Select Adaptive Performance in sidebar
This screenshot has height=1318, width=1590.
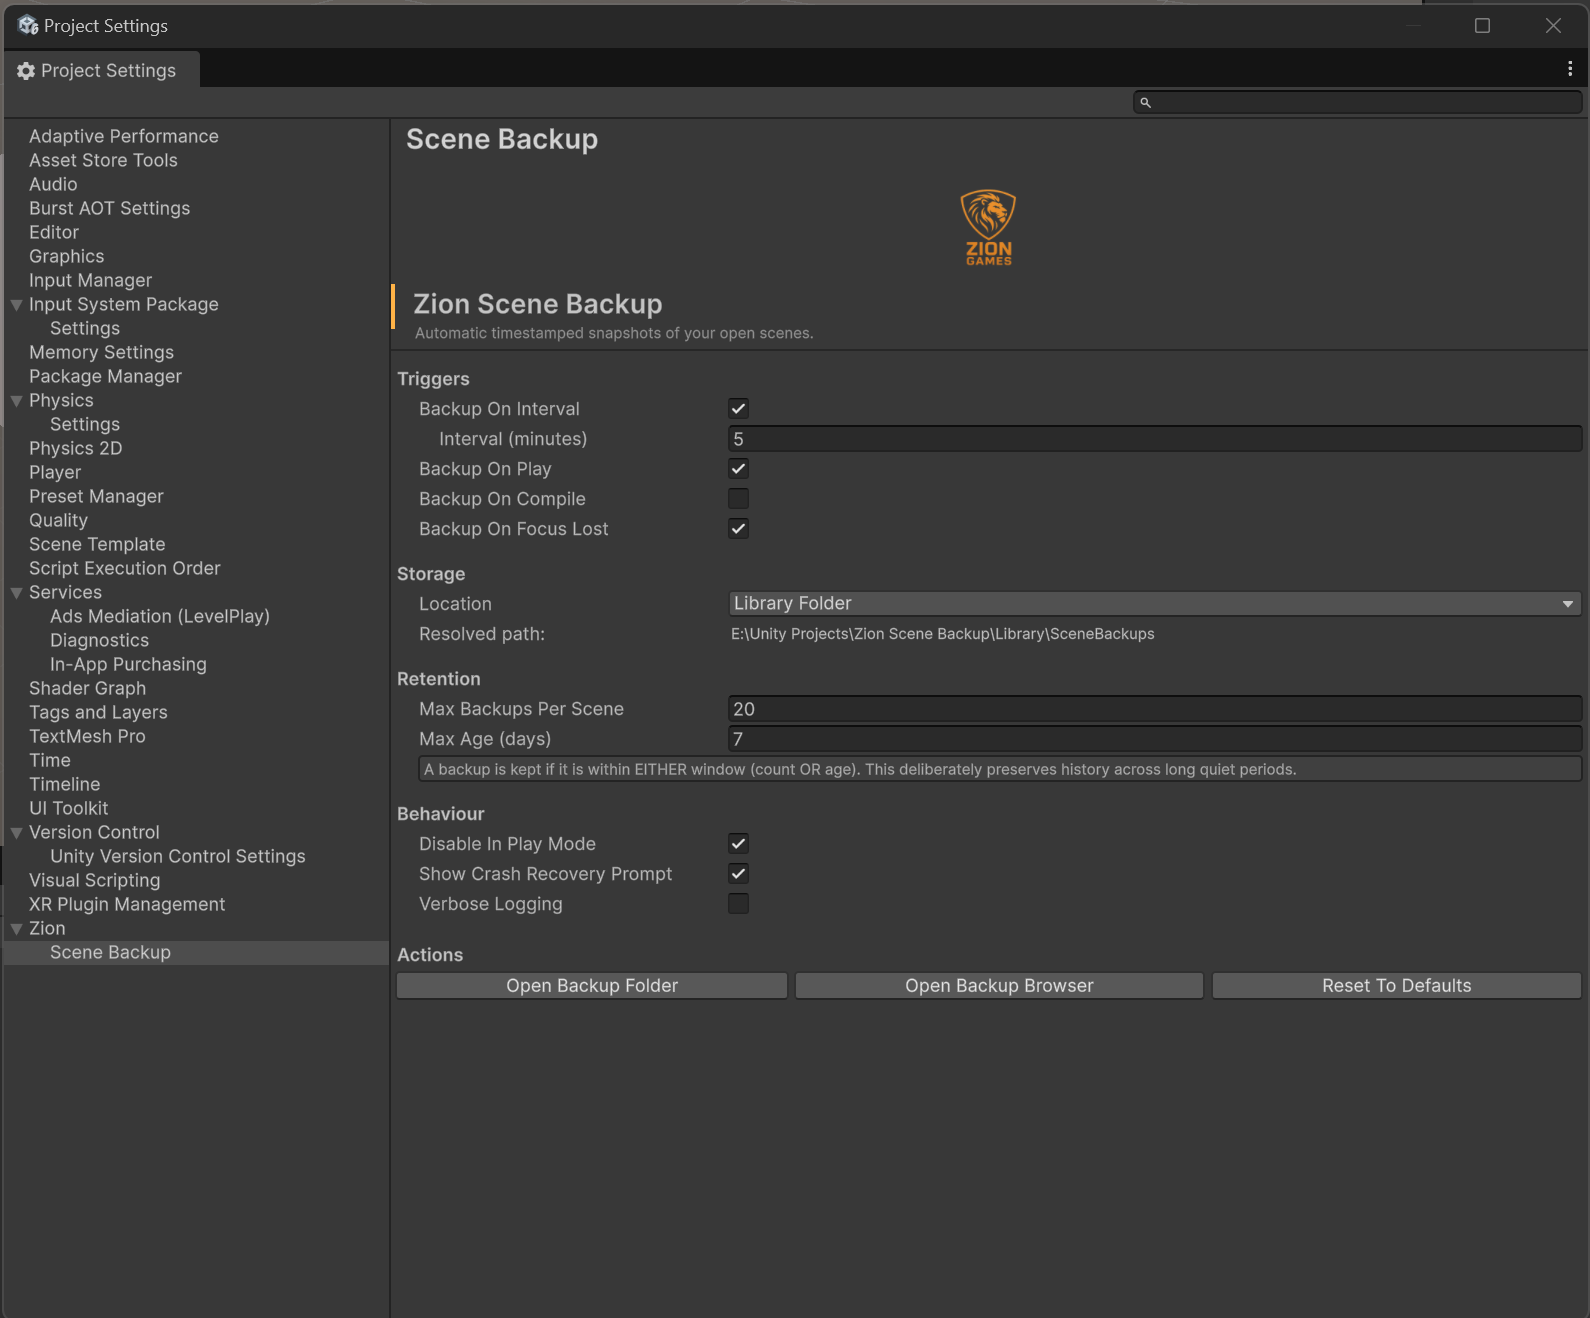click(x=124, y=136)
